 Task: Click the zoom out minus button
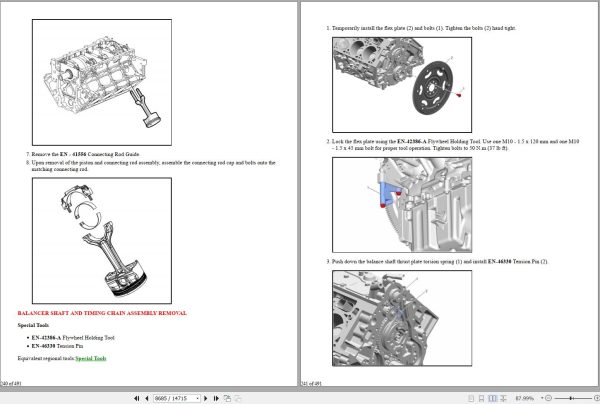(x=548, y=398)
